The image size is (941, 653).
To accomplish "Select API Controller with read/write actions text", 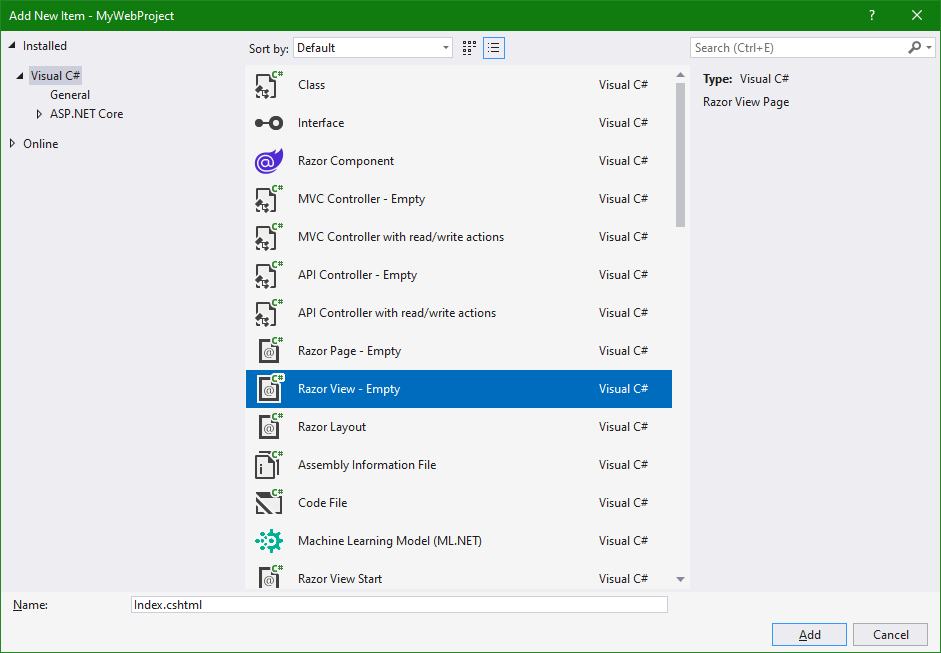I will coord(397,313).
